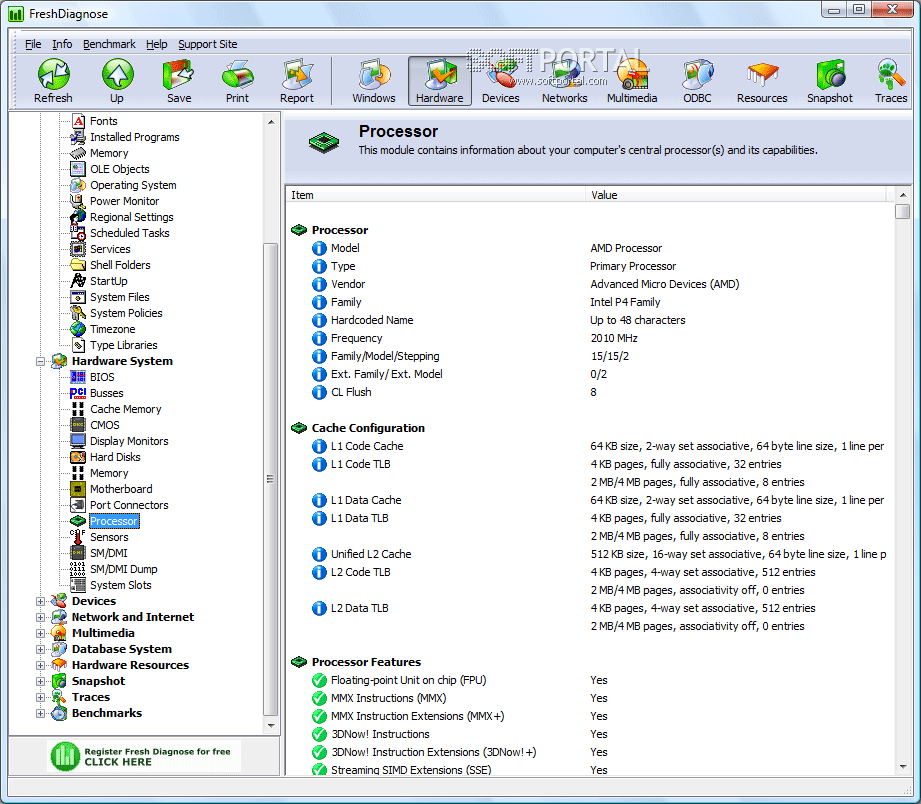Expand the Hardware Resources tree node

pyautogui.click(x=41, y=665)
